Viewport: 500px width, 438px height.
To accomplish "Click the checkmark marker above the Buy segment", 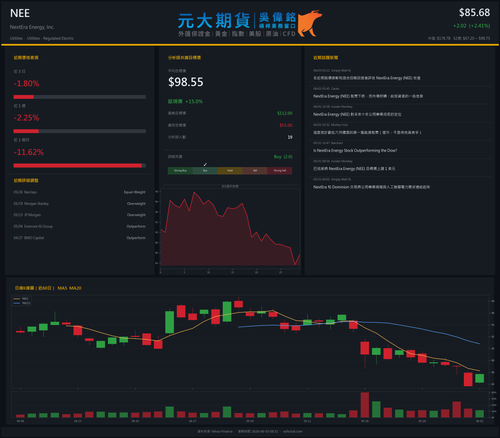I will click(205, 165).
